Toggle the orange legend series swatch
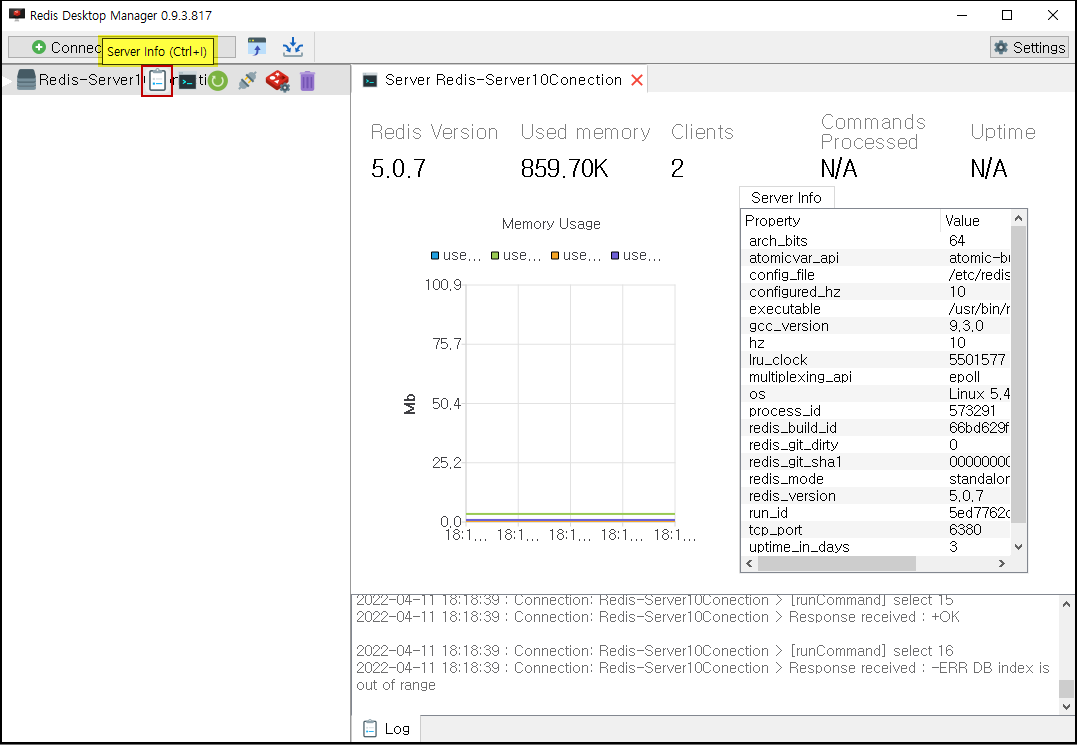 coord(554,256)
